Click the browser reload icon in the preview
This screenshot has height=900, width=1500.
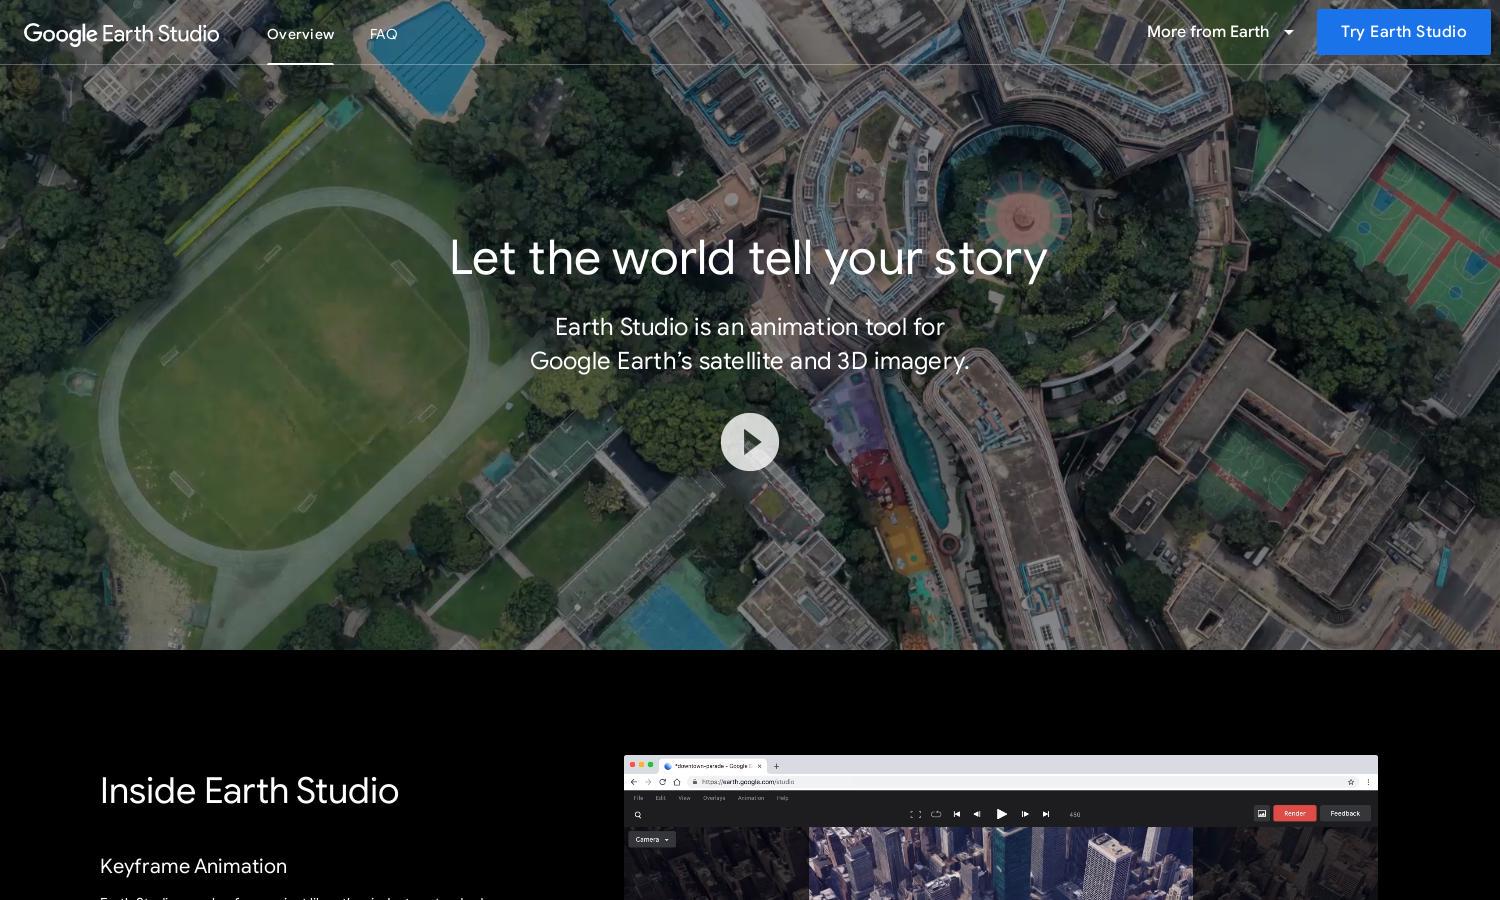coord(662,782)
